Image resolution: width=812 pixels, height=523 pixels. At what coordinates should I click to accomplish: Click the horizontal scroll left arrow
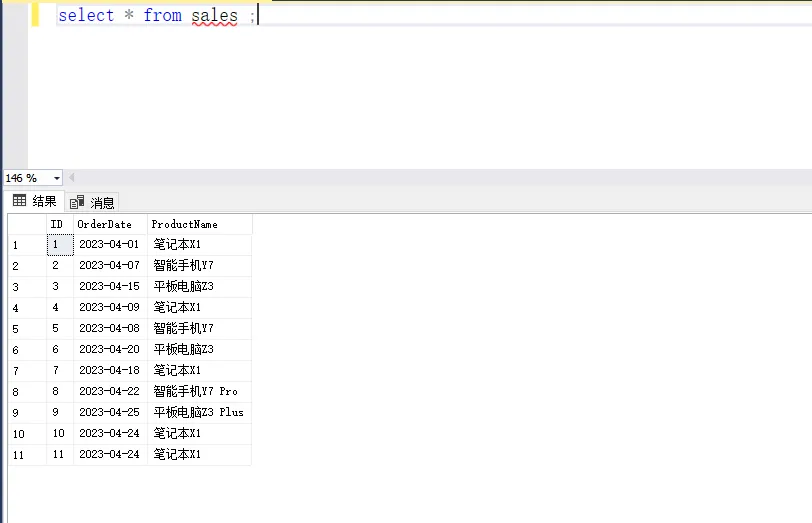click(71, 178)
